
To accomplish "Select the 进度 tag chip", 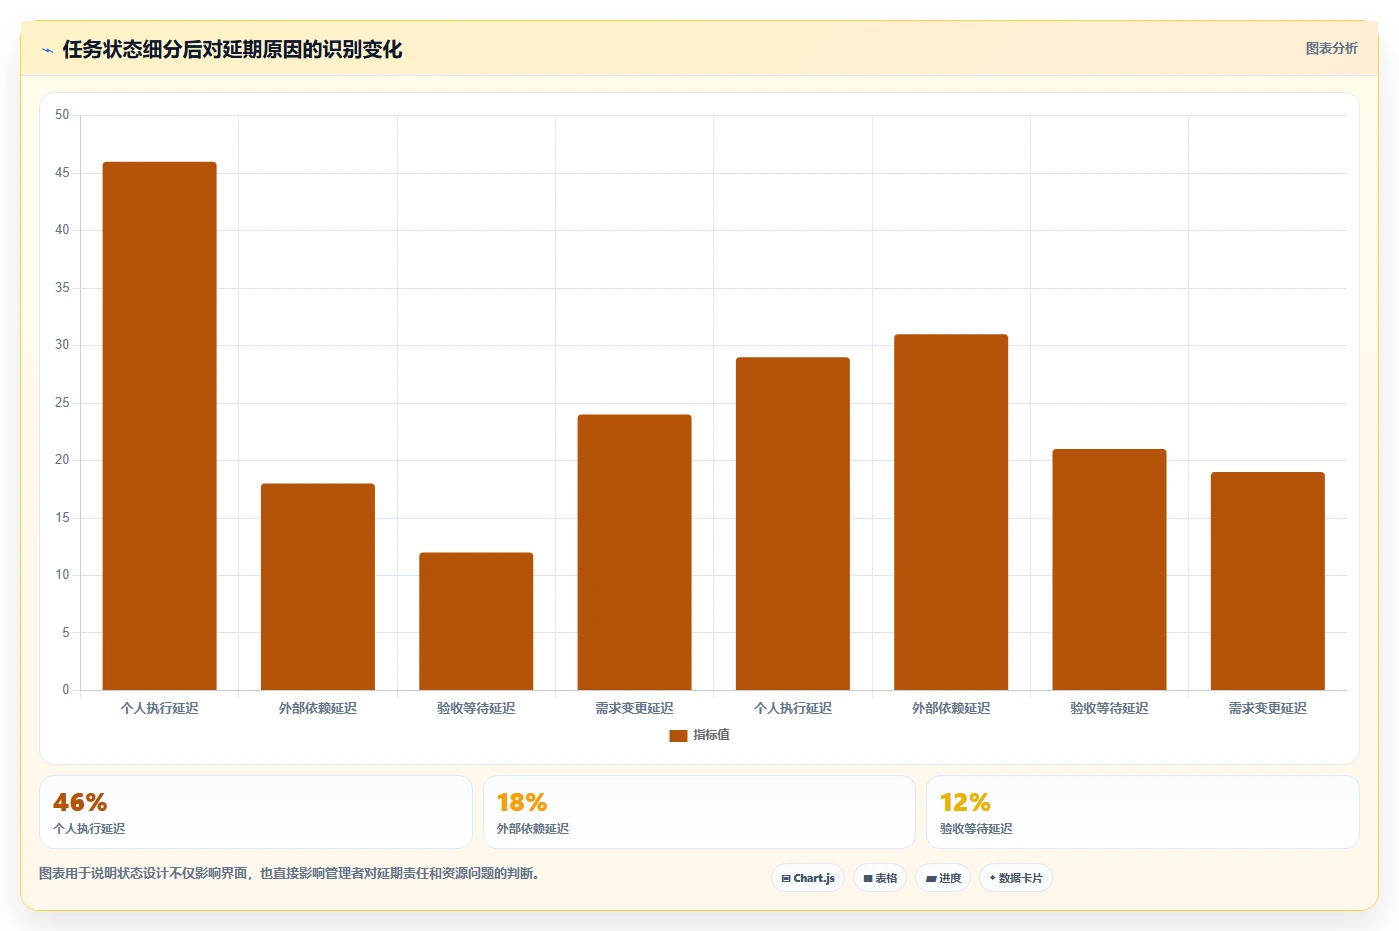I will [x=943, y=878].
